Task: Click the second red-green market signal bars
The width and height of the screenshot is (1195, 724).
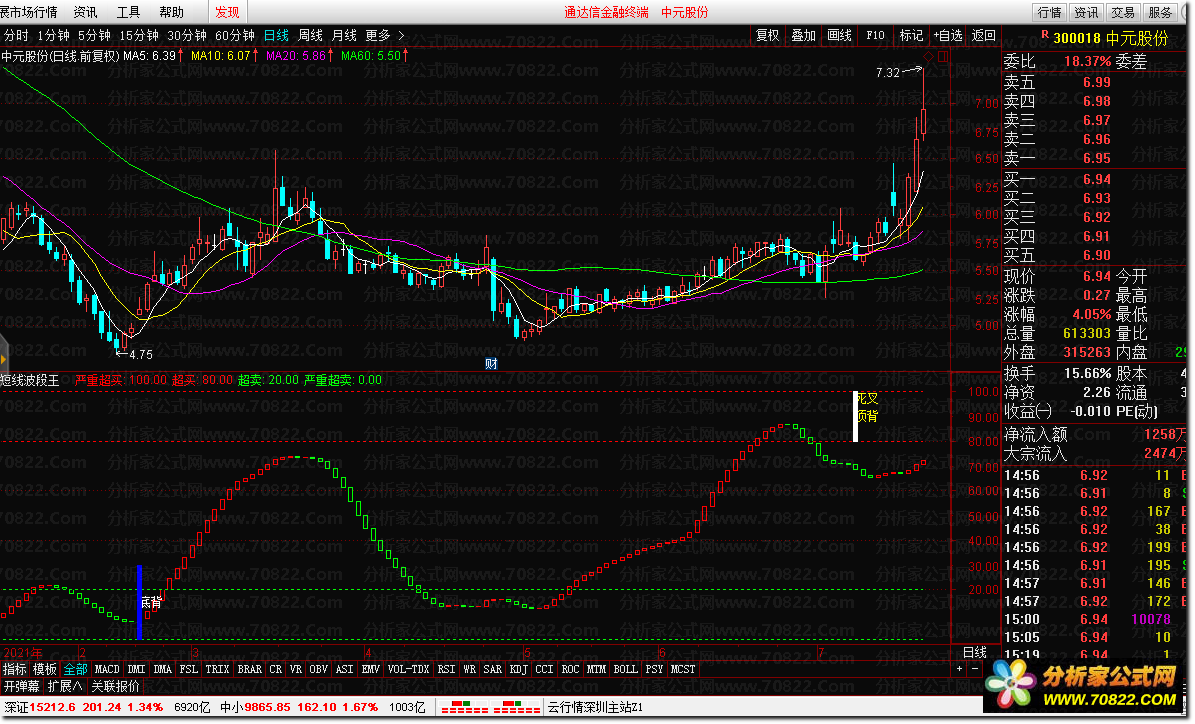Action: pyautogui.click(x=517, y=706)
